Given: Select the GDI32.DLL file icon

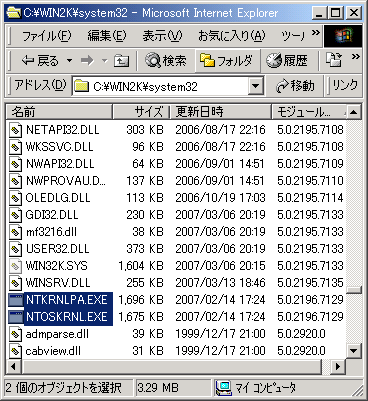Looking at the screenshot, I should [x=15, y=215].
